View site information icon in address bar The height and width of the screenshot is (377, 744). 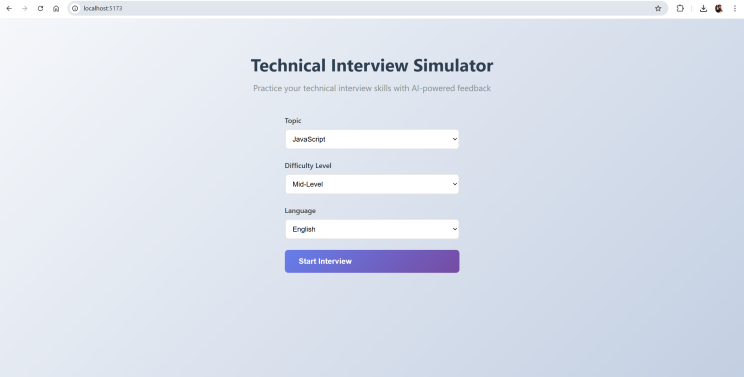(x=75, y=9)
